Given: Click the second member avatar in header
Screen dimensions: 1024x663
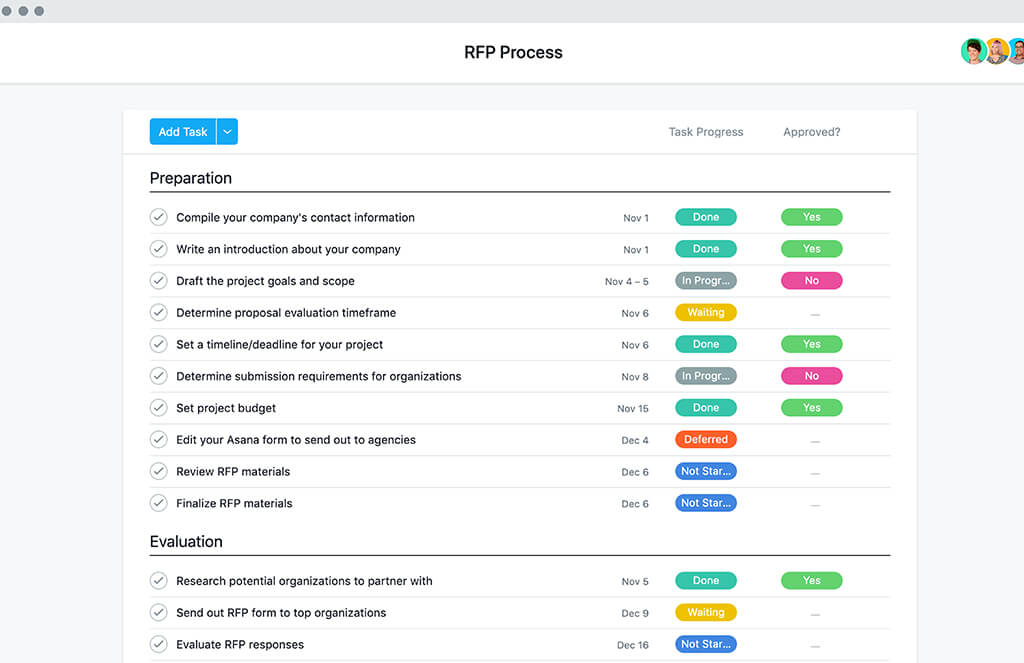Looking at the screenshot, I should [996, 51].
